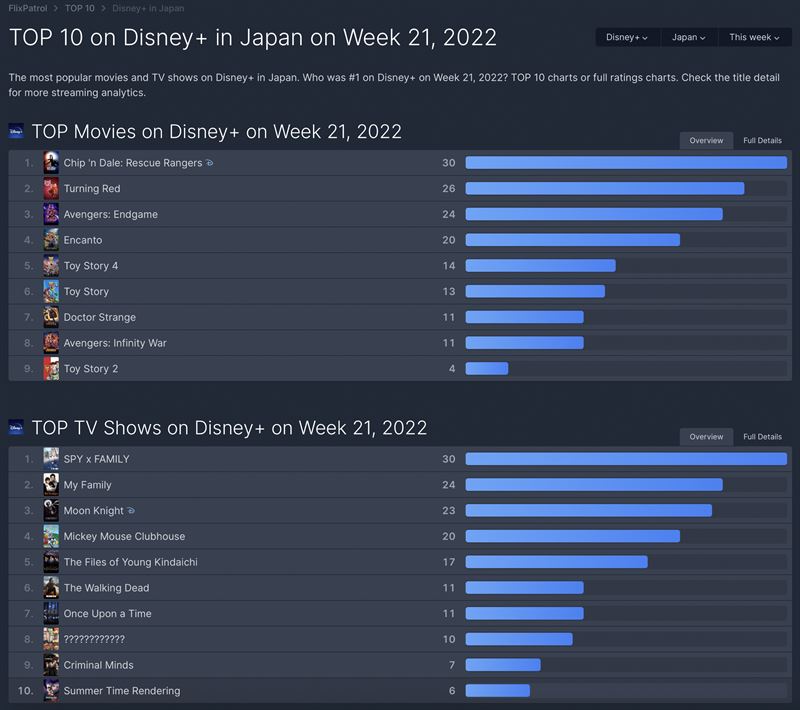Open the Japan country dropdown
800x710 pixels.
coord(688,37)
